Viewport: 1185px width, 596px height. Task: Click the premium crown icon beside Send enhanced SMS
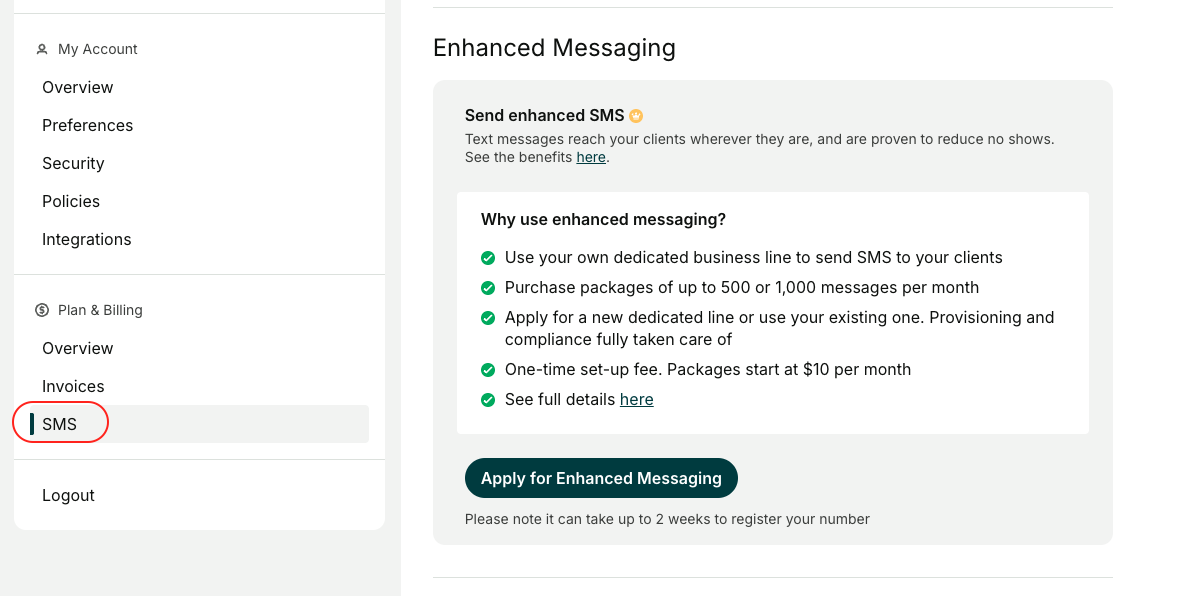coord(636,116)
